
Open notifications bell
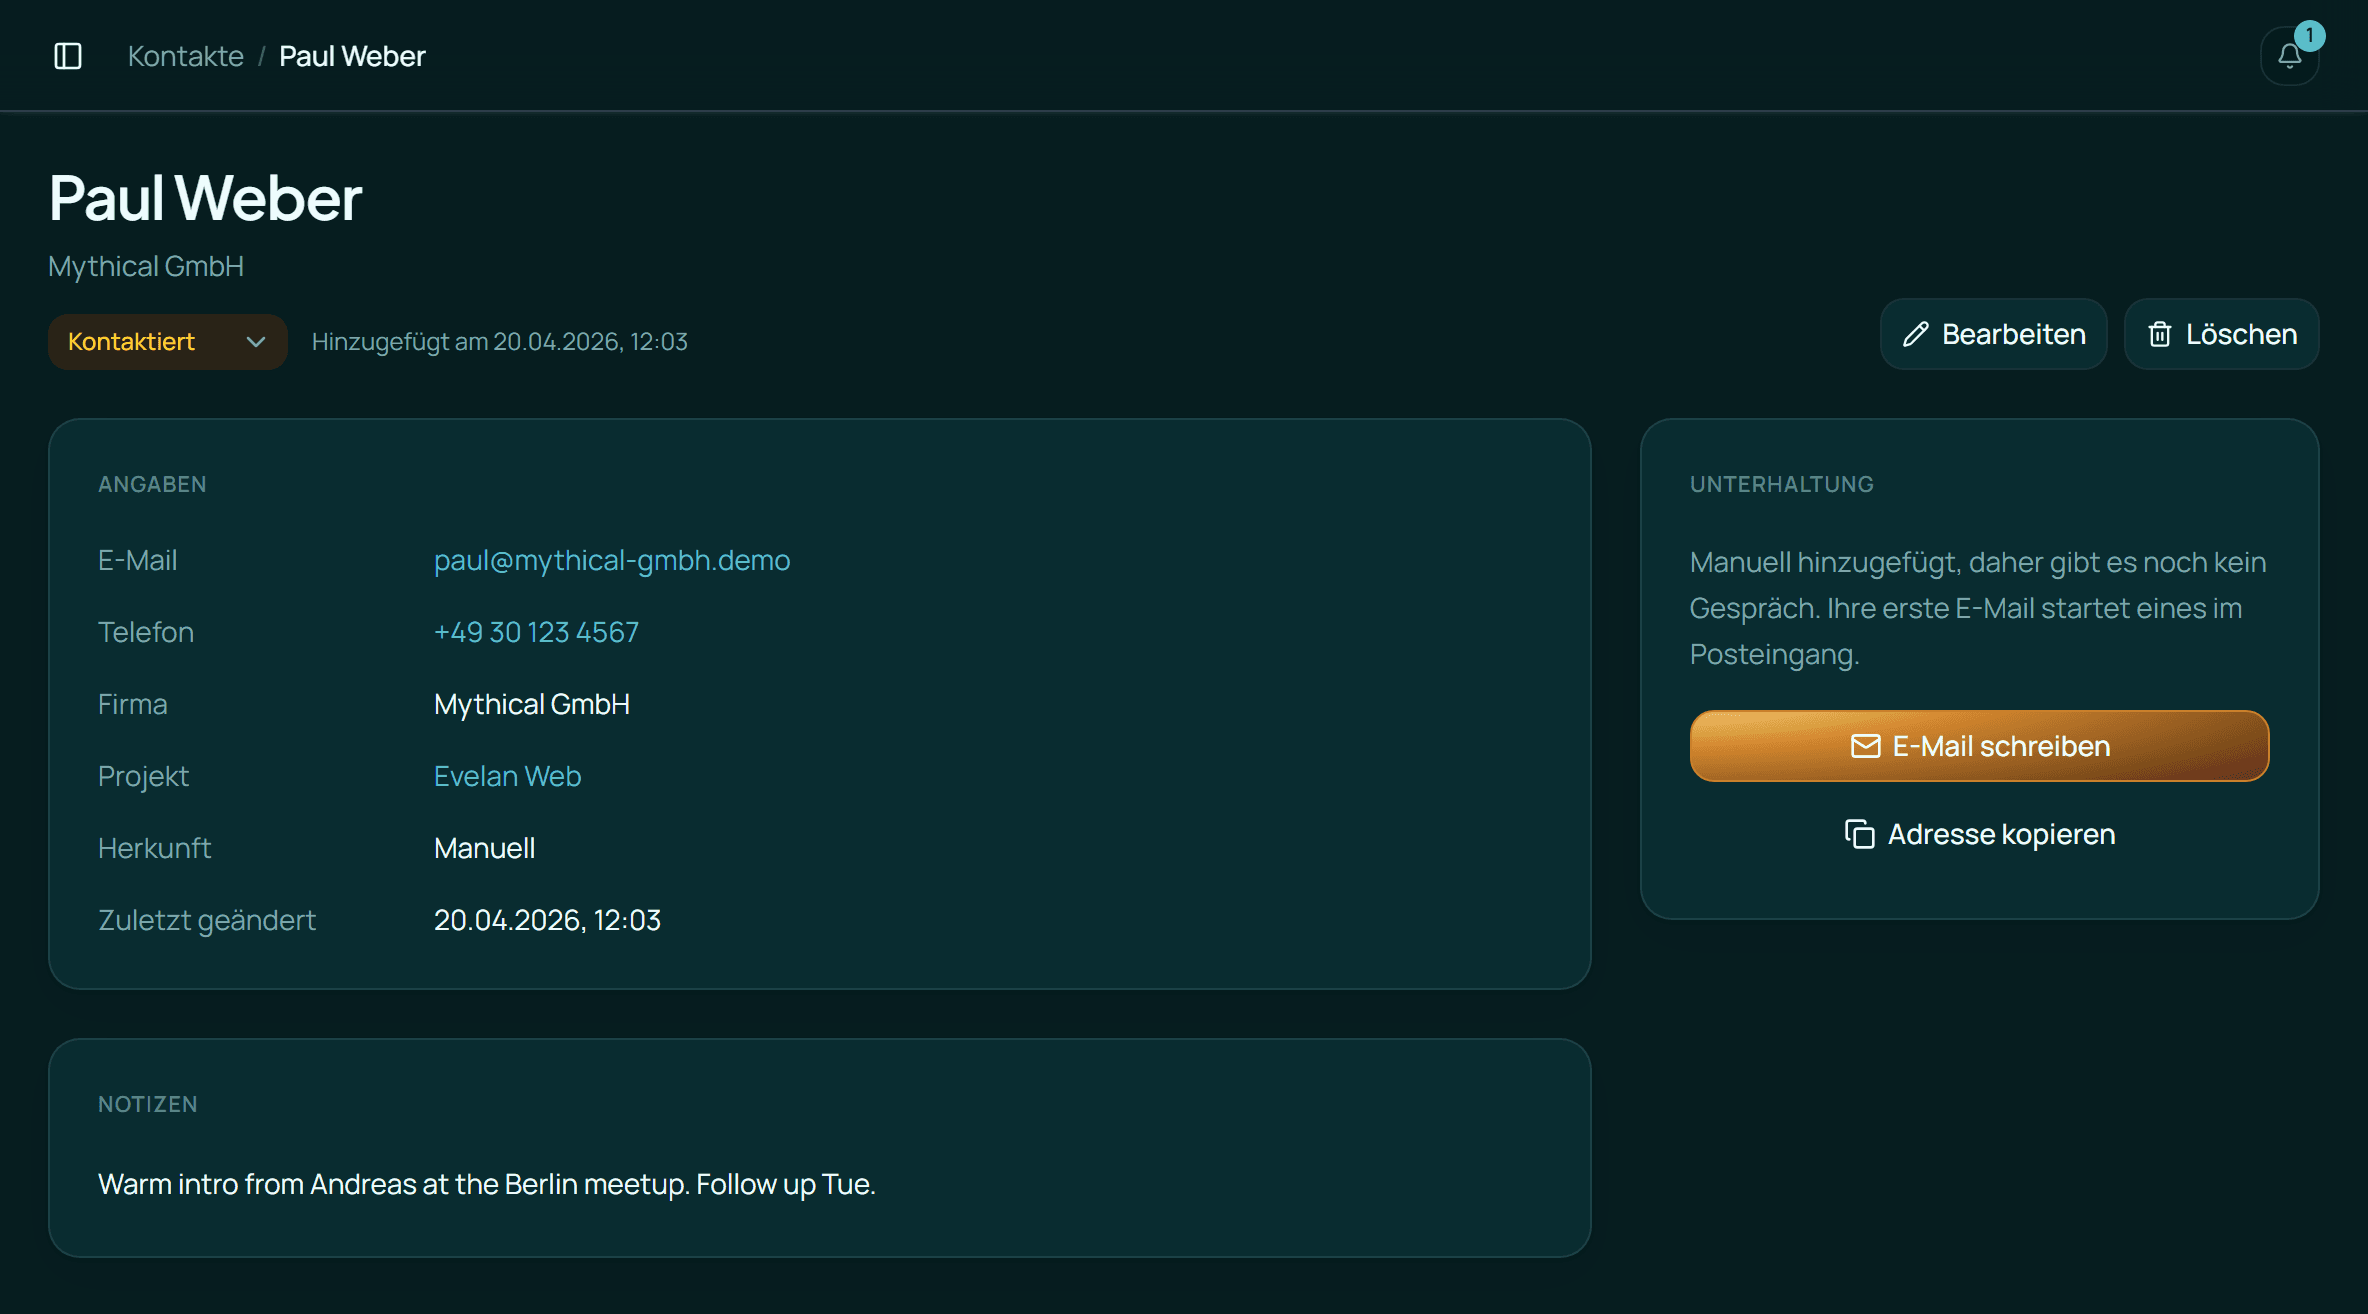pos(2289,56)
